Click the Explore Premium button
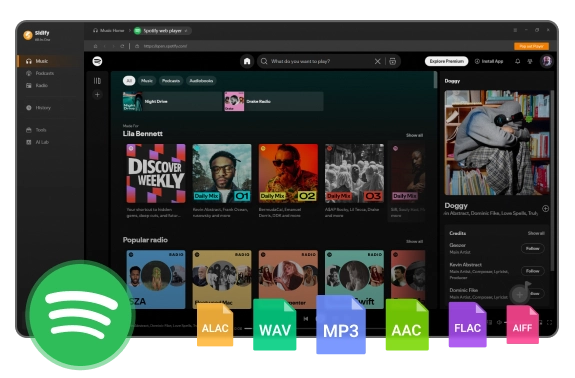 coord(446,61)
